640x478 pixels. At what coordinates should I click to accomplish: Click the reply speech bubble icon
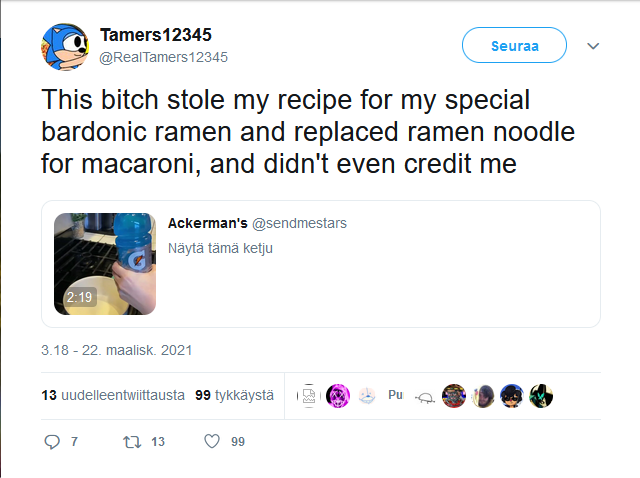tap(53, 441)
